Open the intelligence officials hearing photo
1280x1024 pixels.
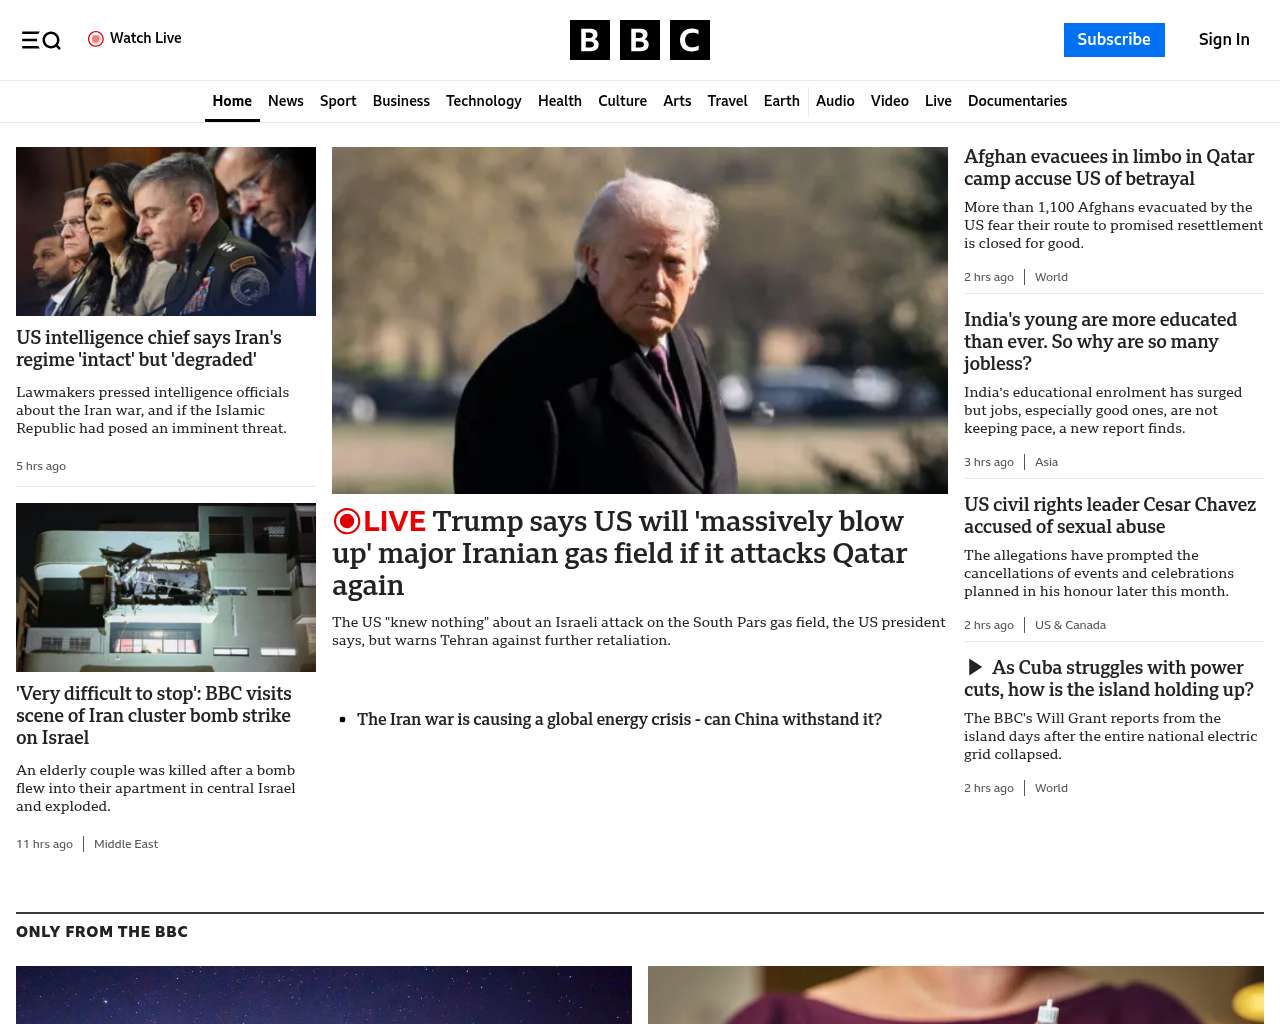(166, 231)
